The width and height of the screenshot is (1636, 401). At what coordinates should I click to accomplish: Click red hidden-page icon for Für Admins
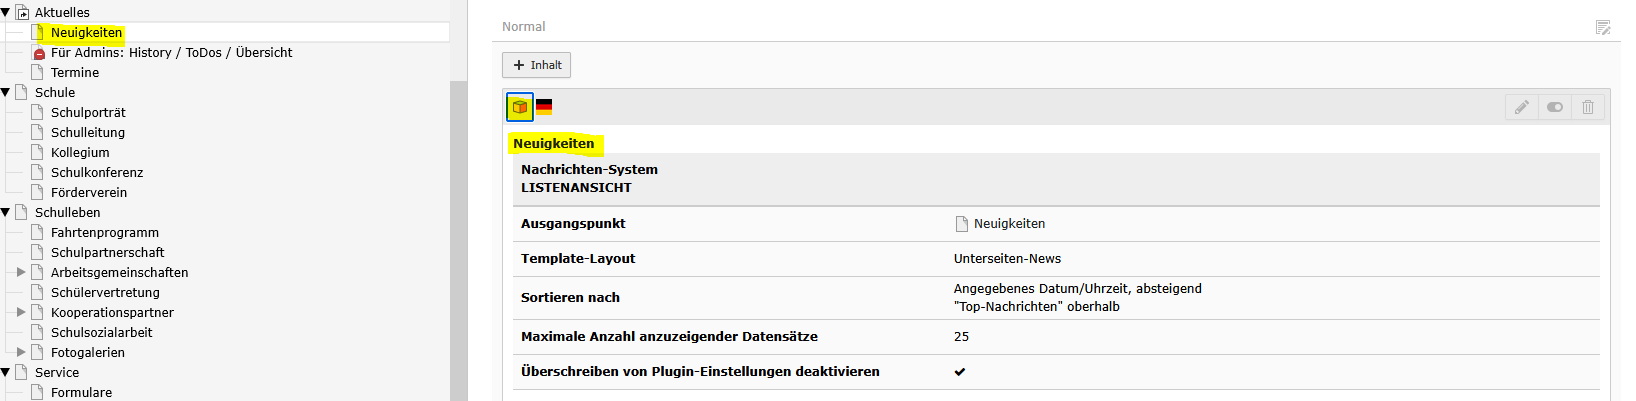(38, 53)
